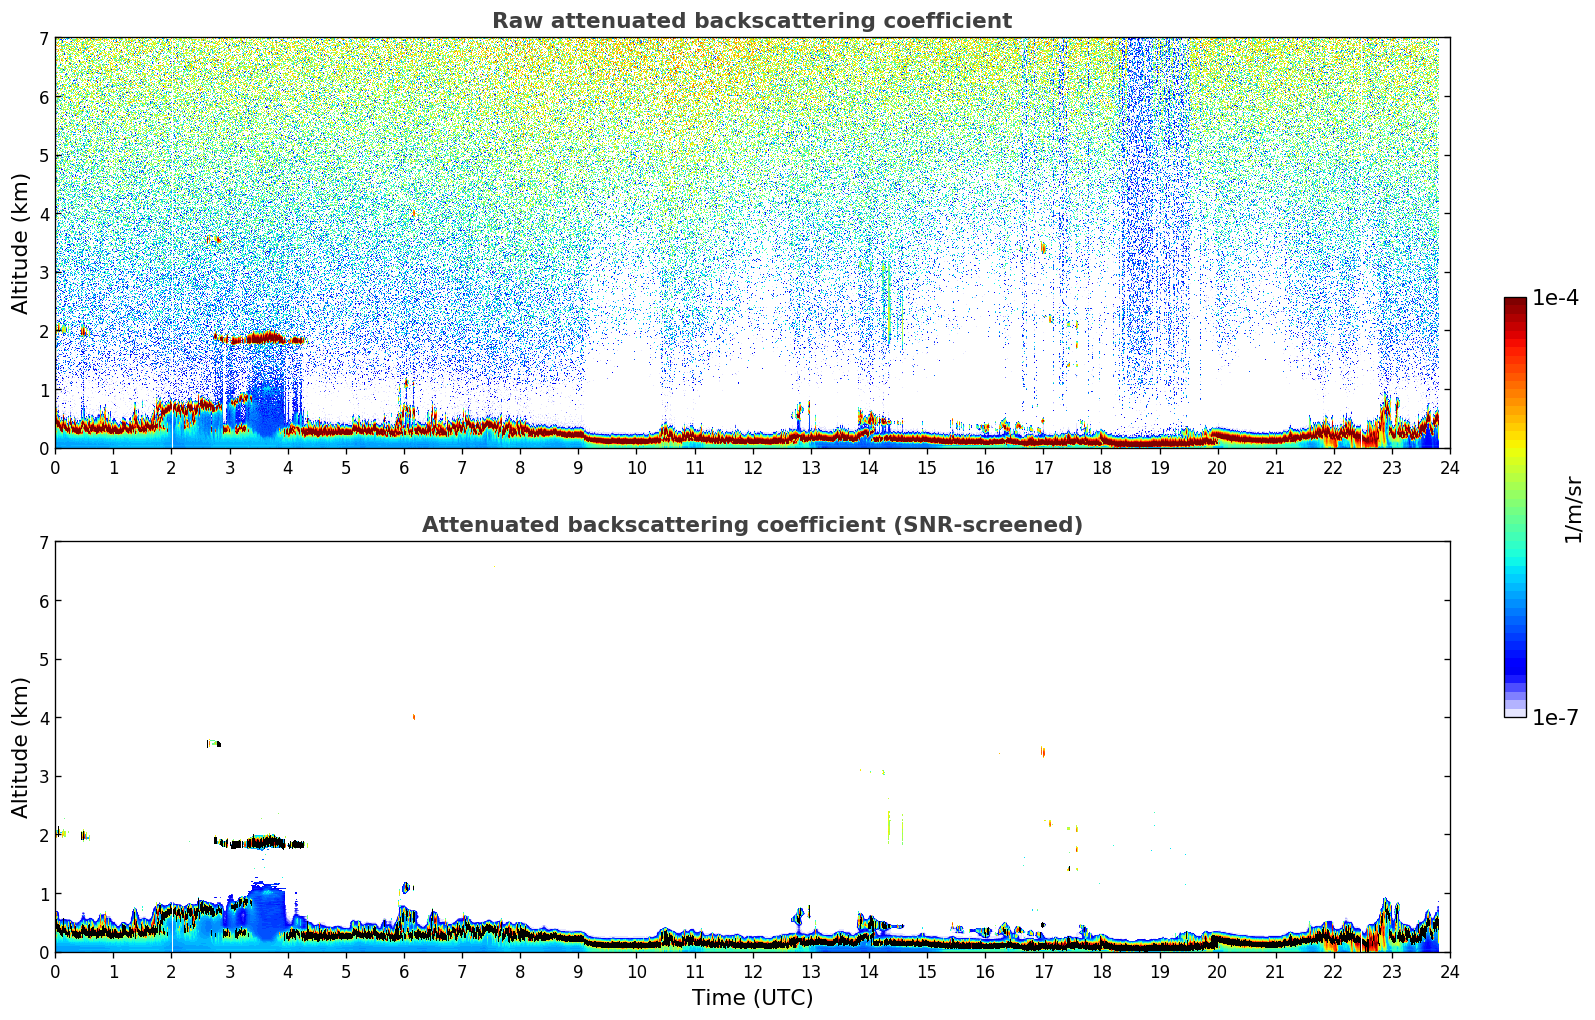Click the raw plot's "Altitude (km)" label
The width and height of the screenshot is (1595, 1020).
pos(21,243)
